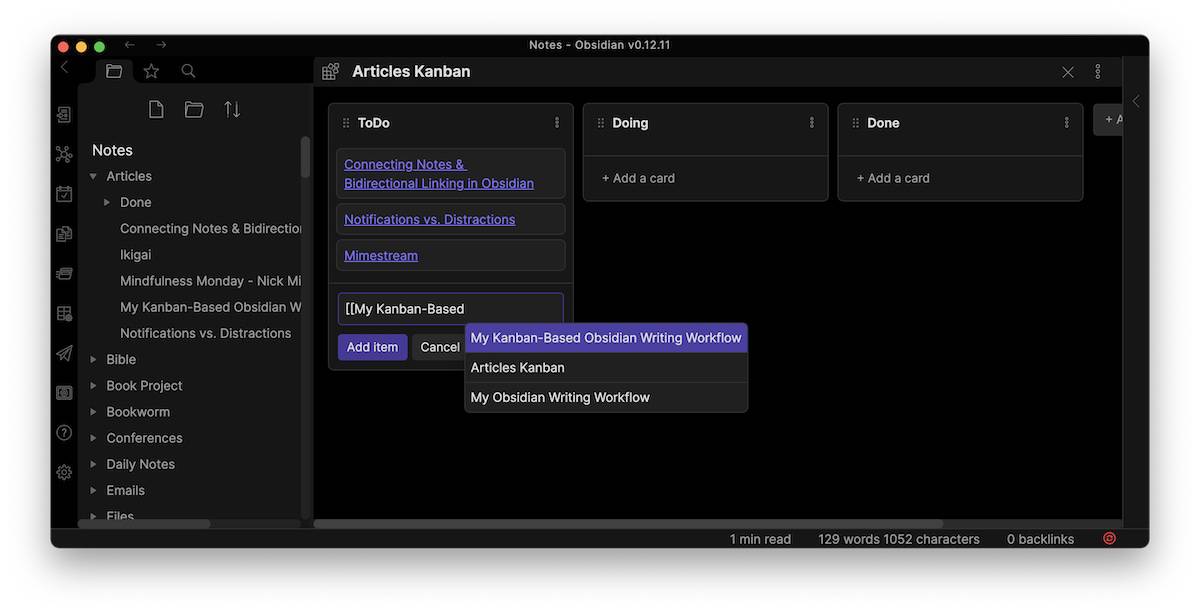
Task: Click the ToDo lane drag handle
Action: (346, 123)
